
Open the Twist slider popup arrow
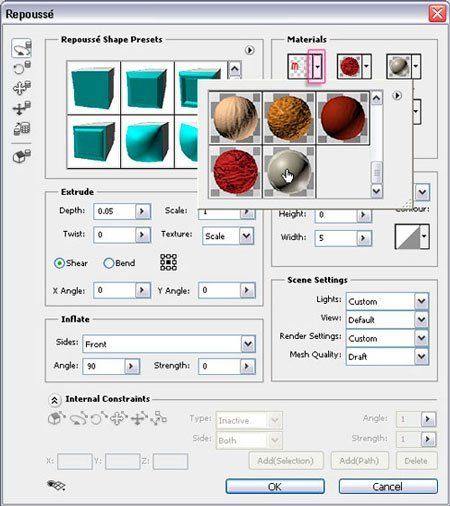[143, 235]
